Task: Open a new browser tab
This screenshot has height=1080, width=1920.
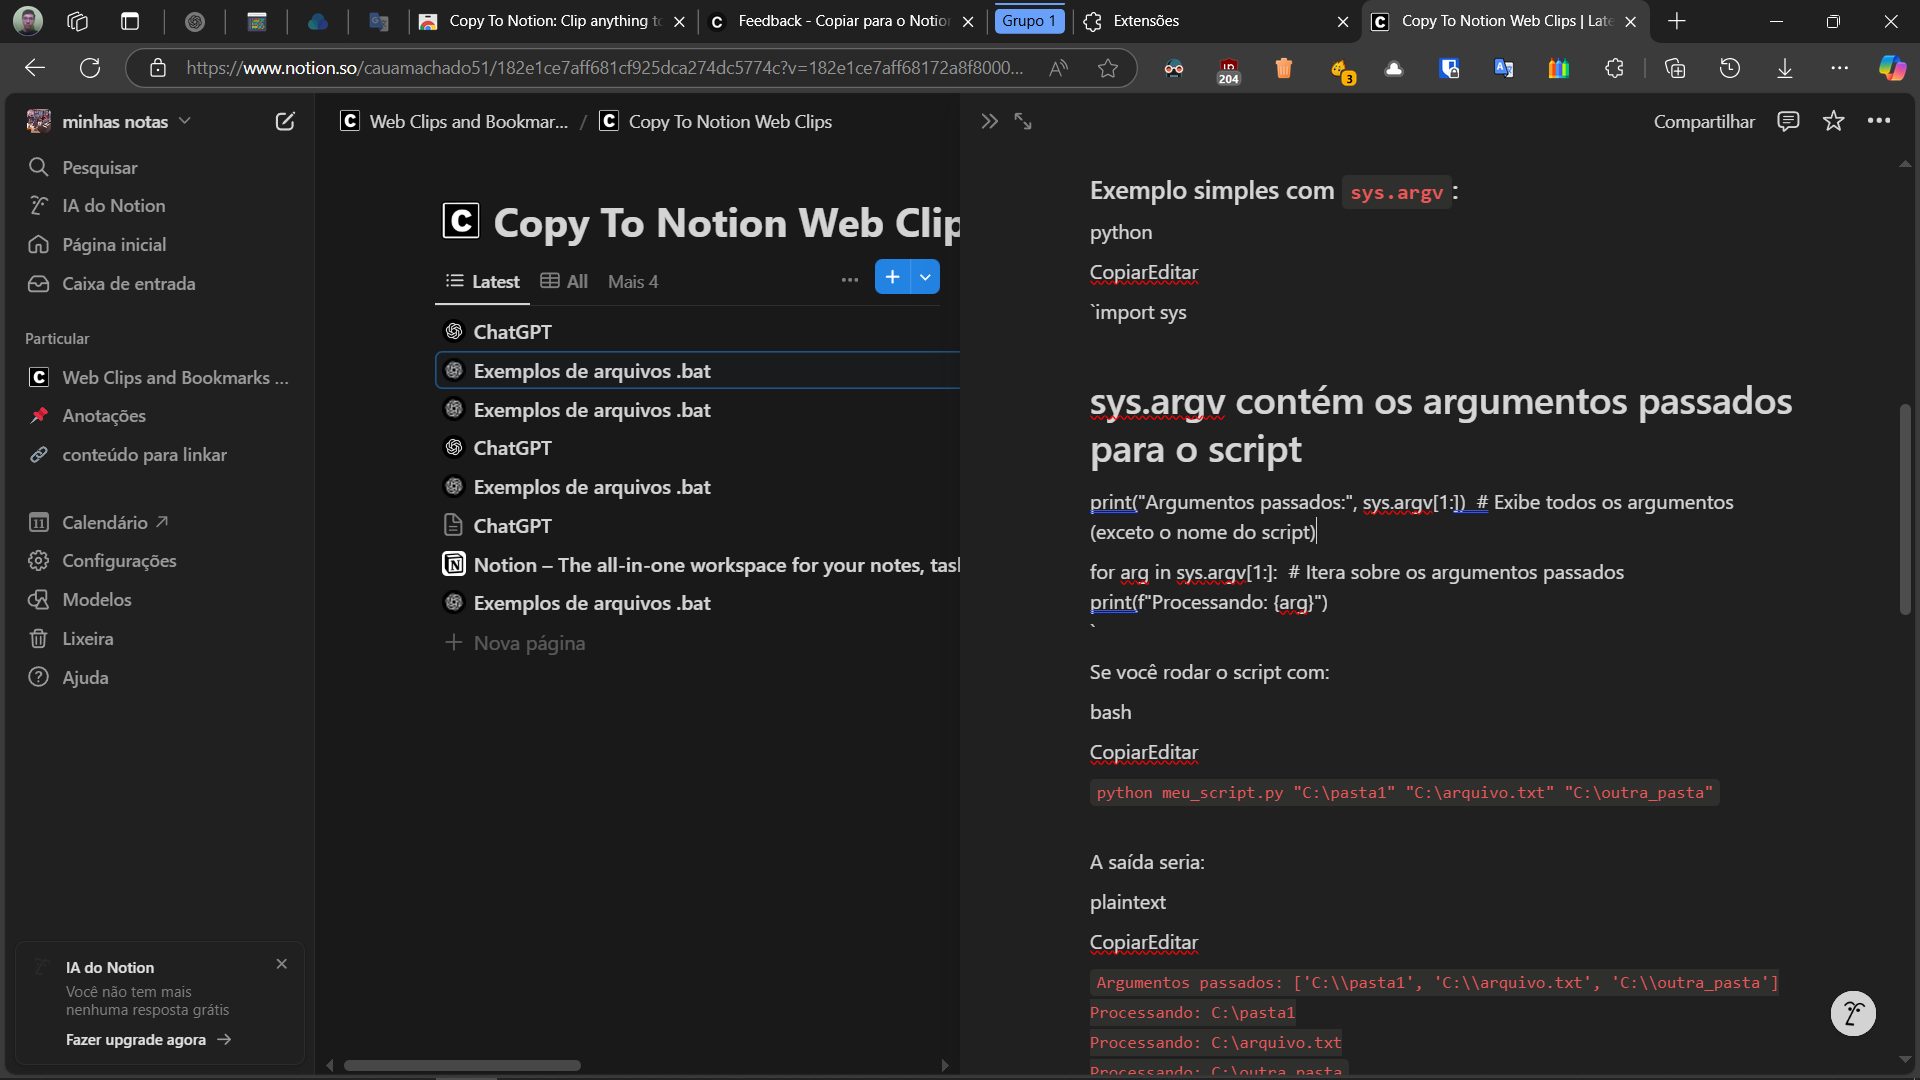Action: tap(1677, 21)
